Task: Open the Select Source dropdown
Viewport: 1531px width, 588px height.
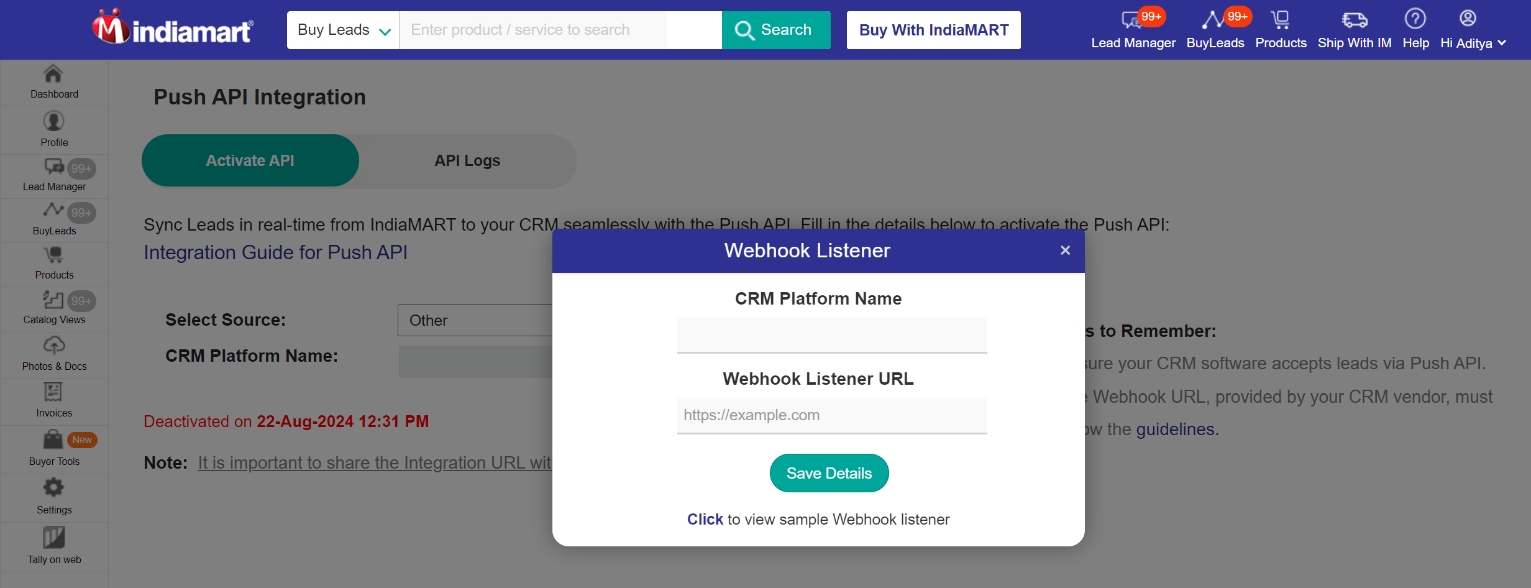Action: [476, 320]
